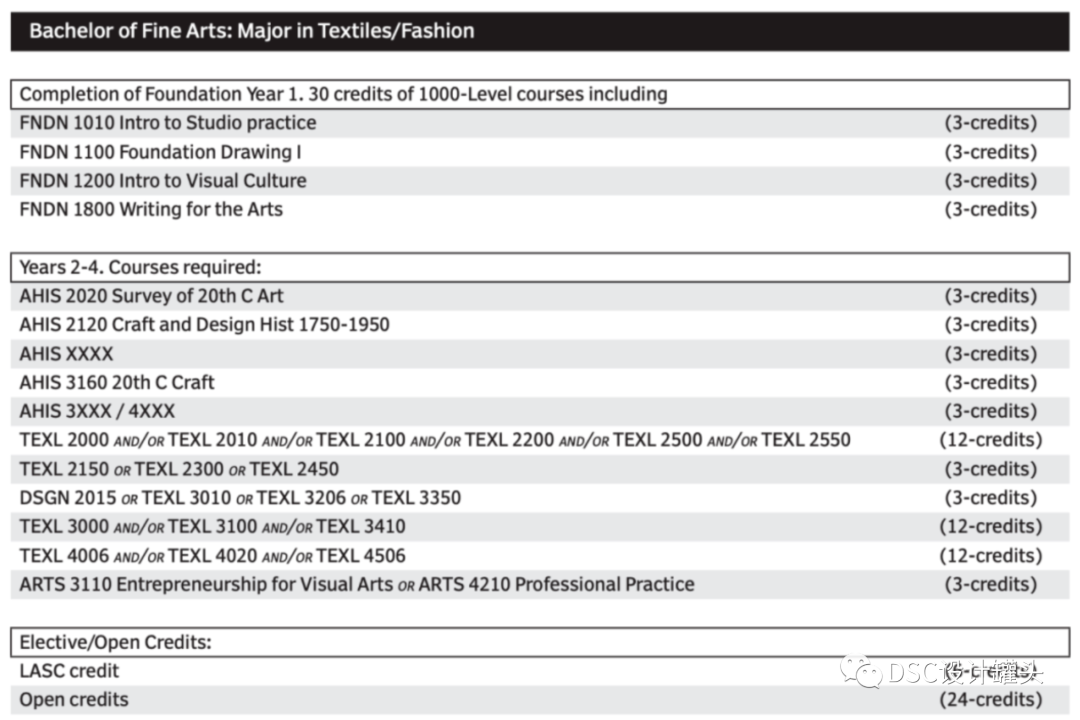Click (12-credits) beside TEXL 3000 row
The image size is (1080, 720).
(990, 526)
